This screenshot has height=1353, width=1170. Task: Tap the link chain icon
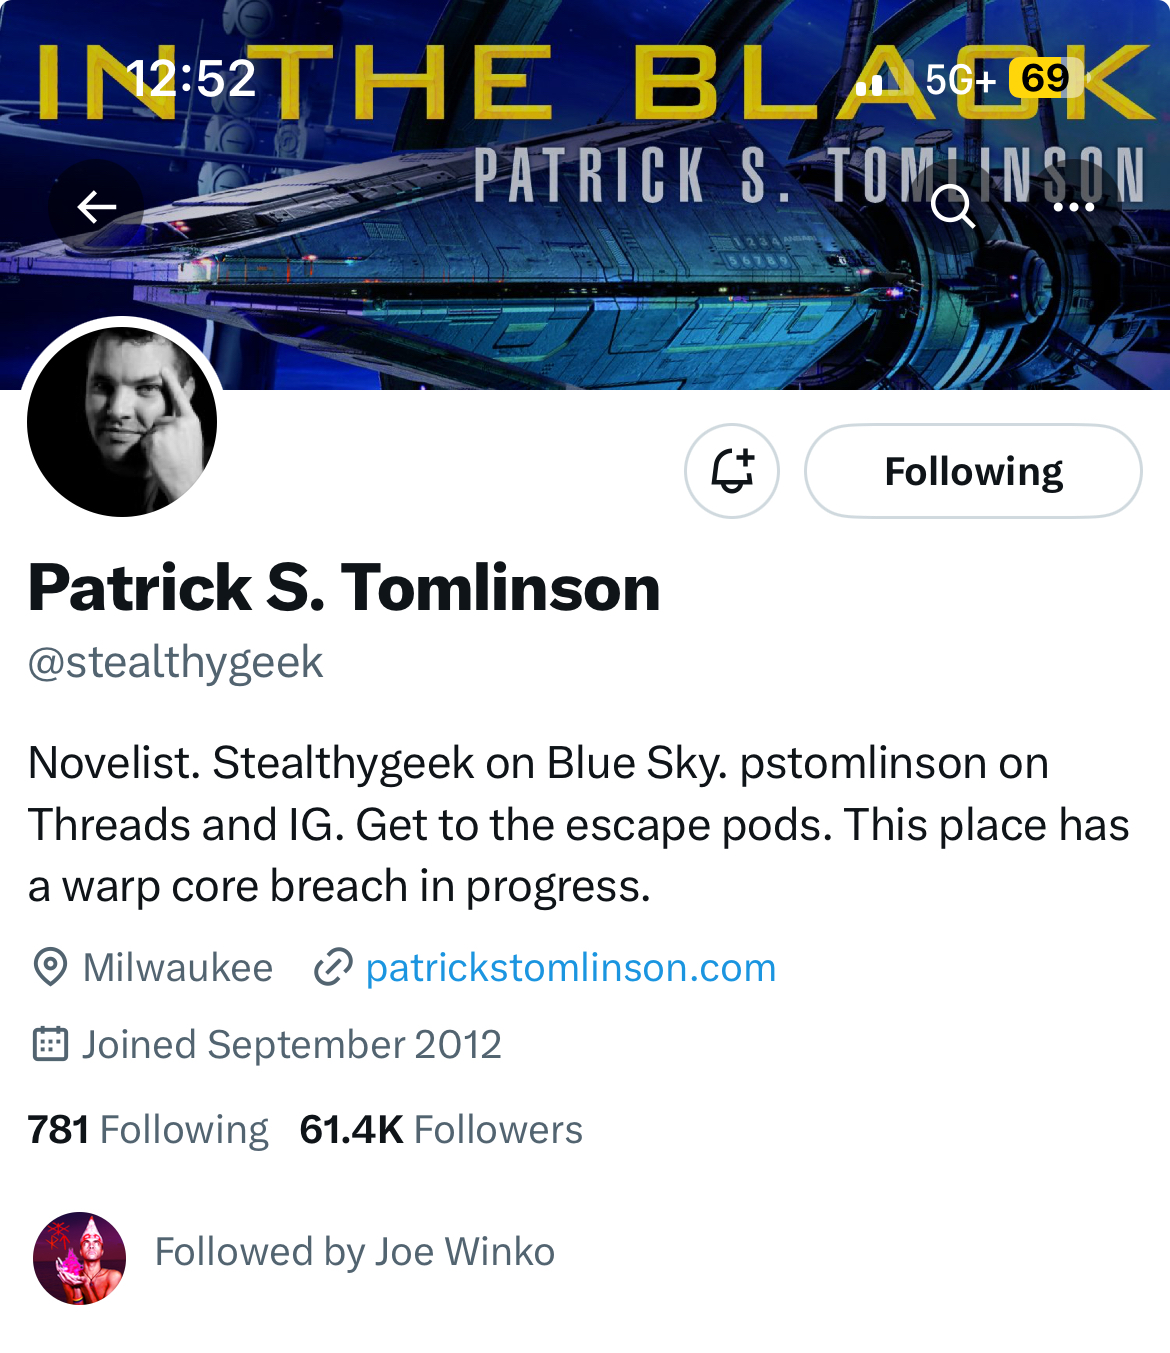point(333,967)
